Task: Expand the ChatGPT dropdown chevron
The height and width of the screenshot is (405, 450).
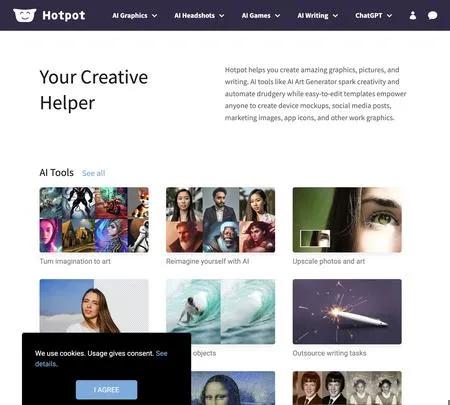Action: coord(389,16)
